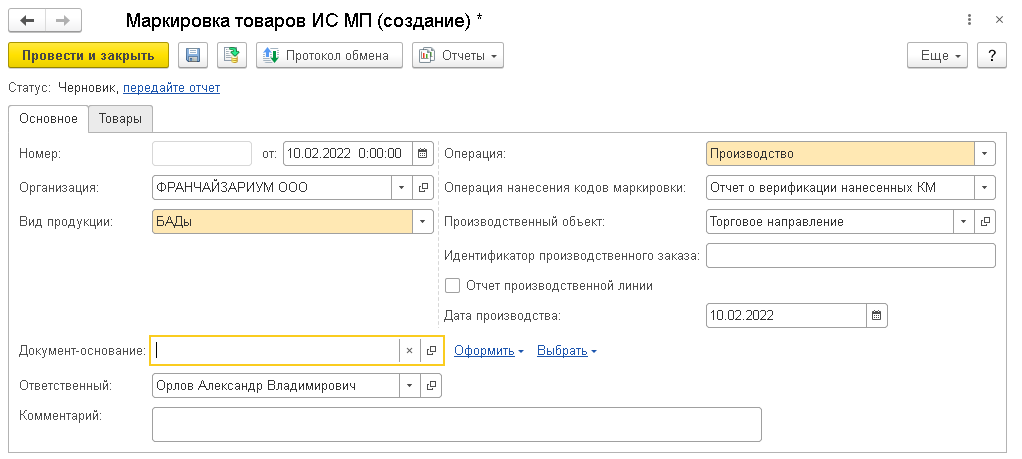This screenshot has width=1022, height=459.
Task: Enable Отчет производственной линии checkbox
Action: point(452,285)
